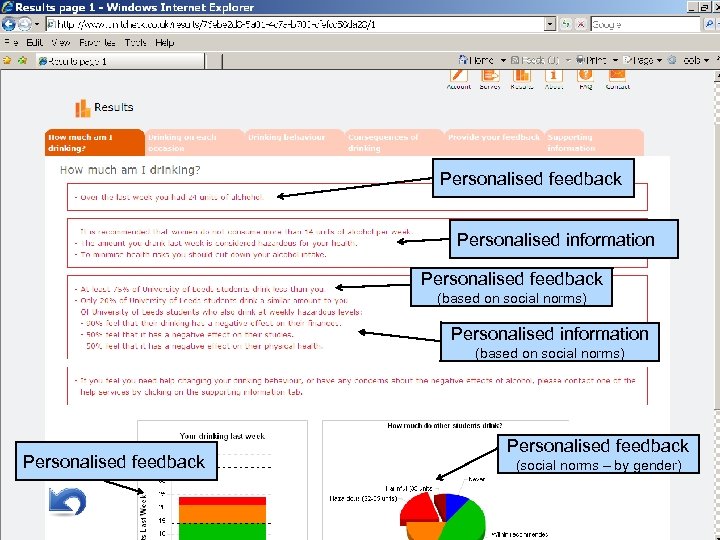Expand the Home button dropdown arrow

(x=503, y=61)
